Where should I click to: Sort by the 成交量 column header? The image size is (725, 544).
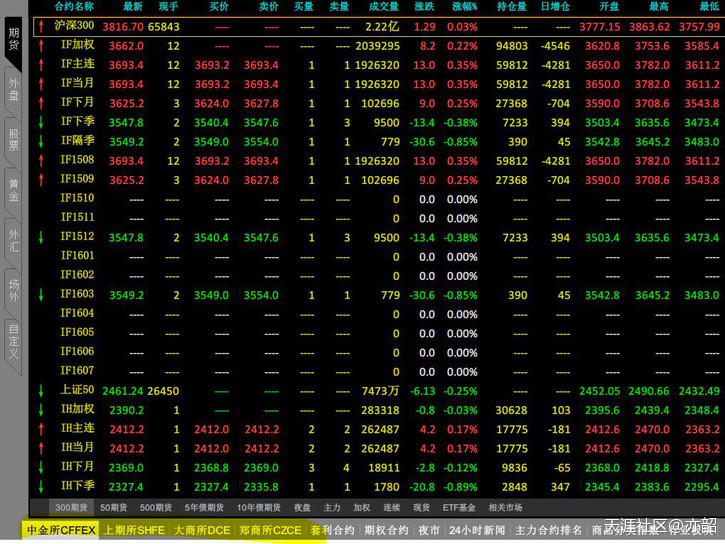(382, 7)
